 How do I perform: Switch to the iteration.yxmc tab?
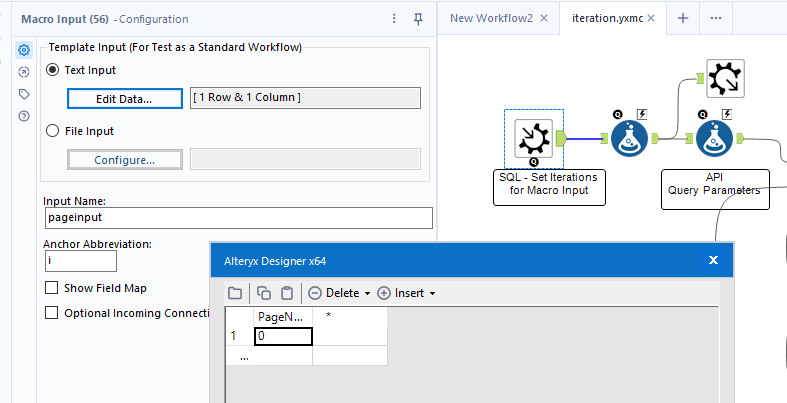coord(607,18)
